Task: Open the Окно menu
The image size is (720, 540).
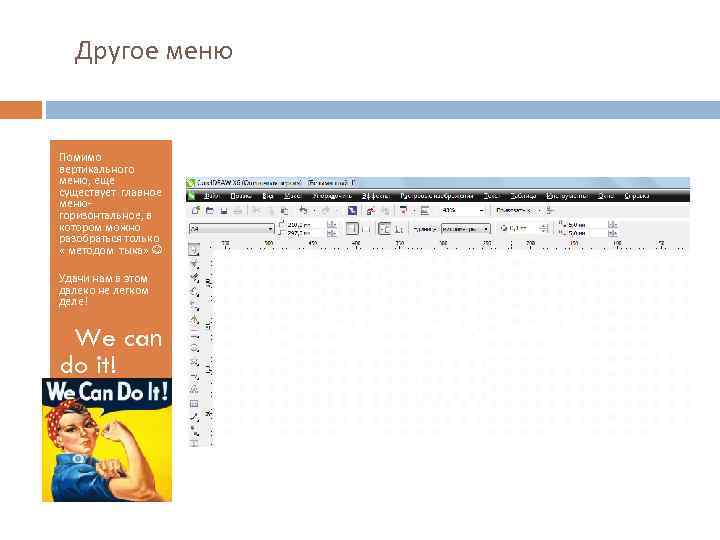Action: [x=605, y=196]
